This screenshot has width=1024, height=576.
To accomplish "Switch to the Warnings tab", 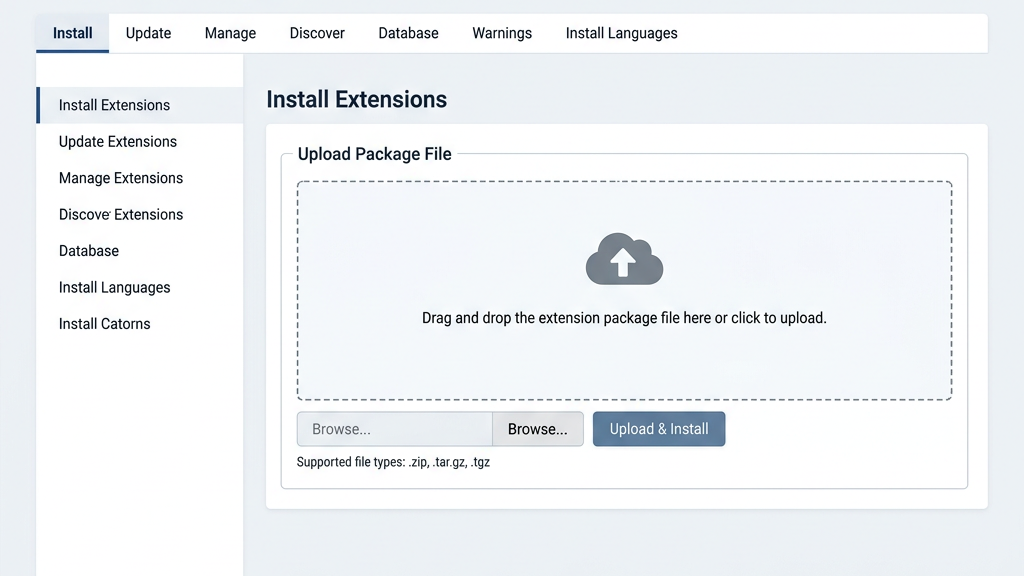I will pos(501,32).
